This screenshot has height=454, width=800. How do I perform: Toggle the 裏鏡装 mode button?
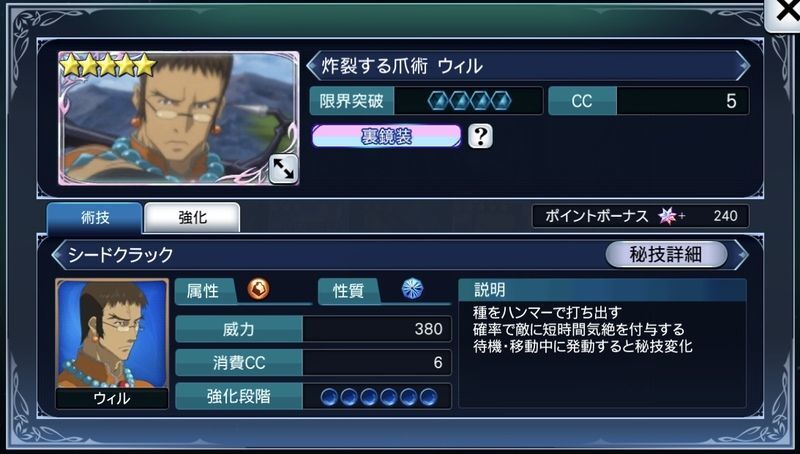tap(386, 136)
